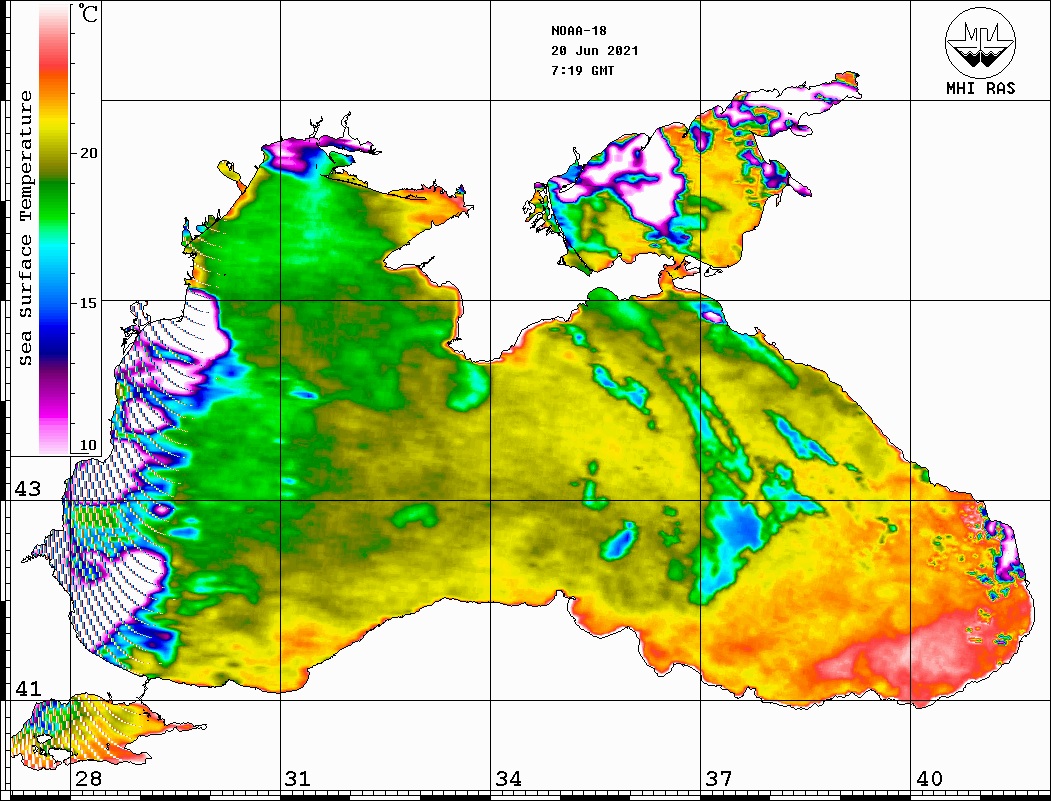This screenshot has width=1051, height=801.
Task: Click the "Sea Surface Temperature" vertical label
Action: click(25, 229)
